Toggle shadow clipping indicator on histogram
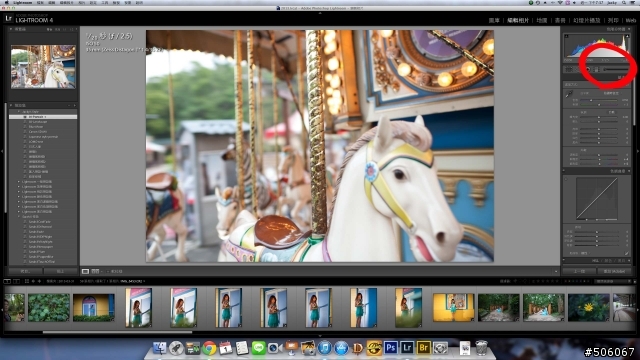Viewport: 640px width, 360px height. coord(567,37)
